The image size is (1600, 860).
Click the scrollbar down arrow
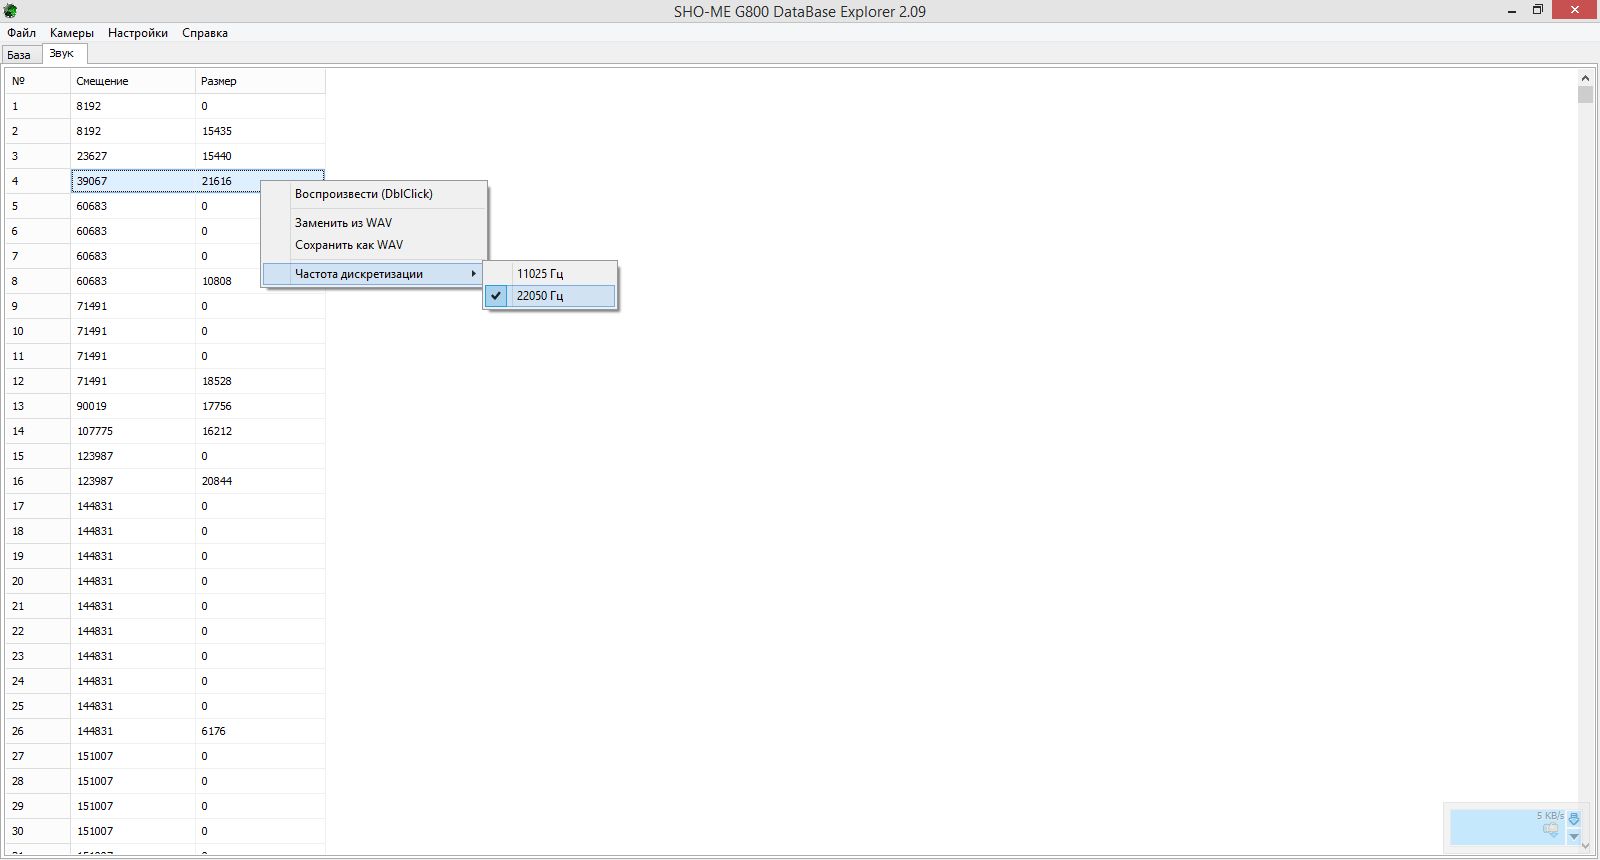point(1585,846)
